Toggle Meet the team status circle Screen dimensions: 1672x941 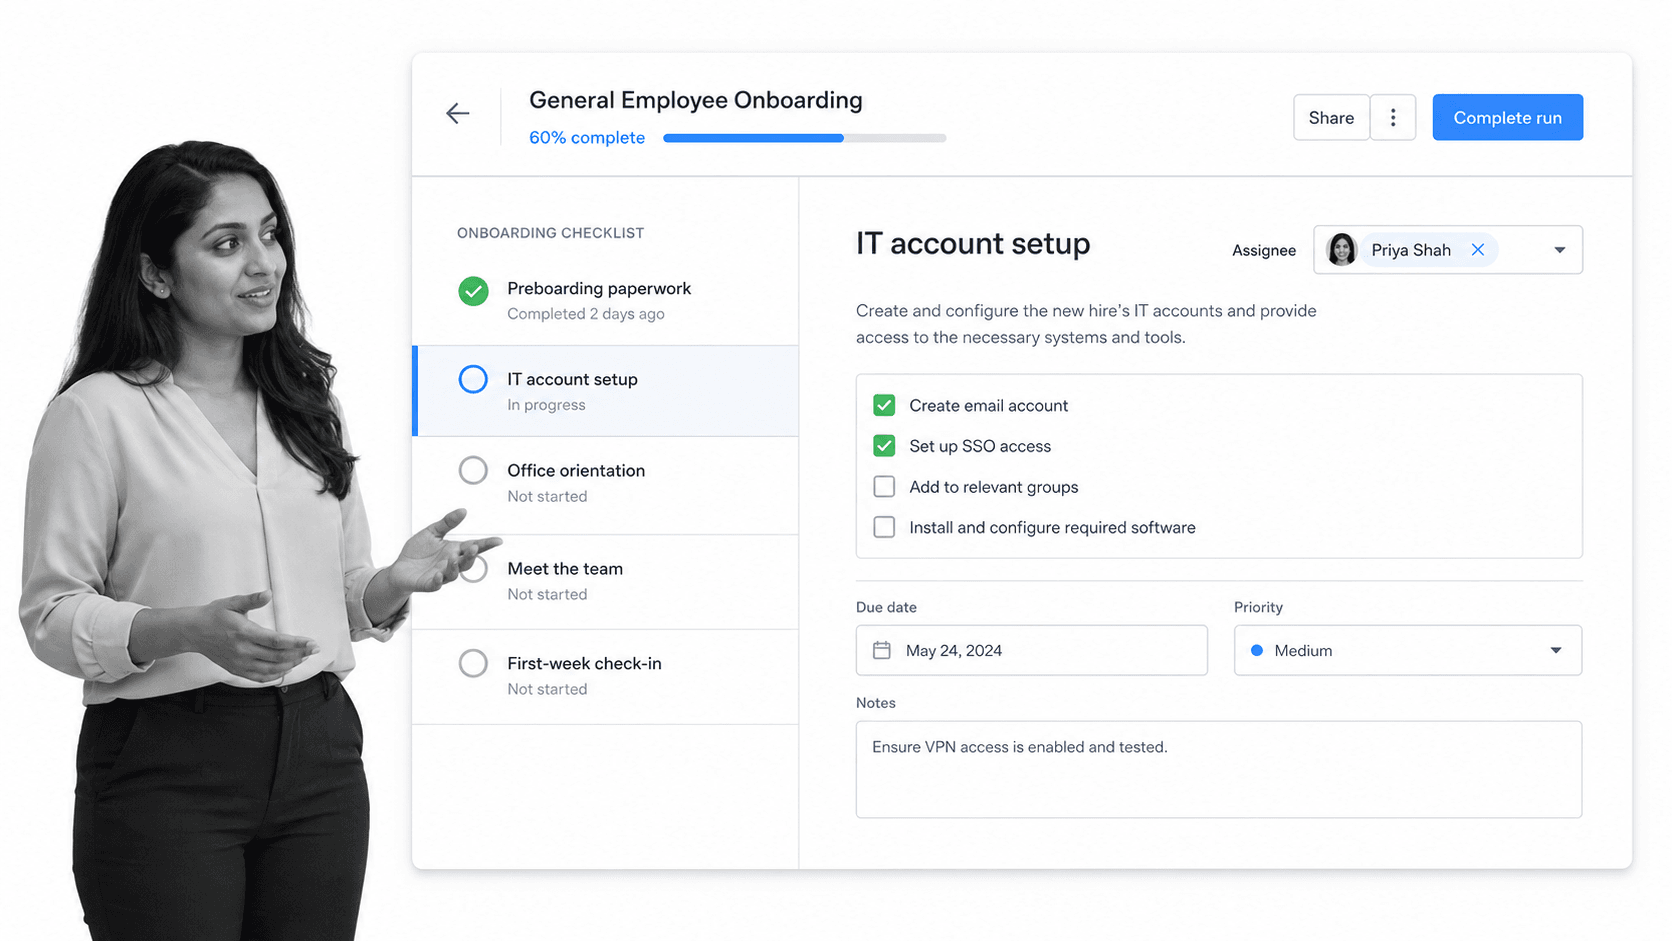coord(475,569)
